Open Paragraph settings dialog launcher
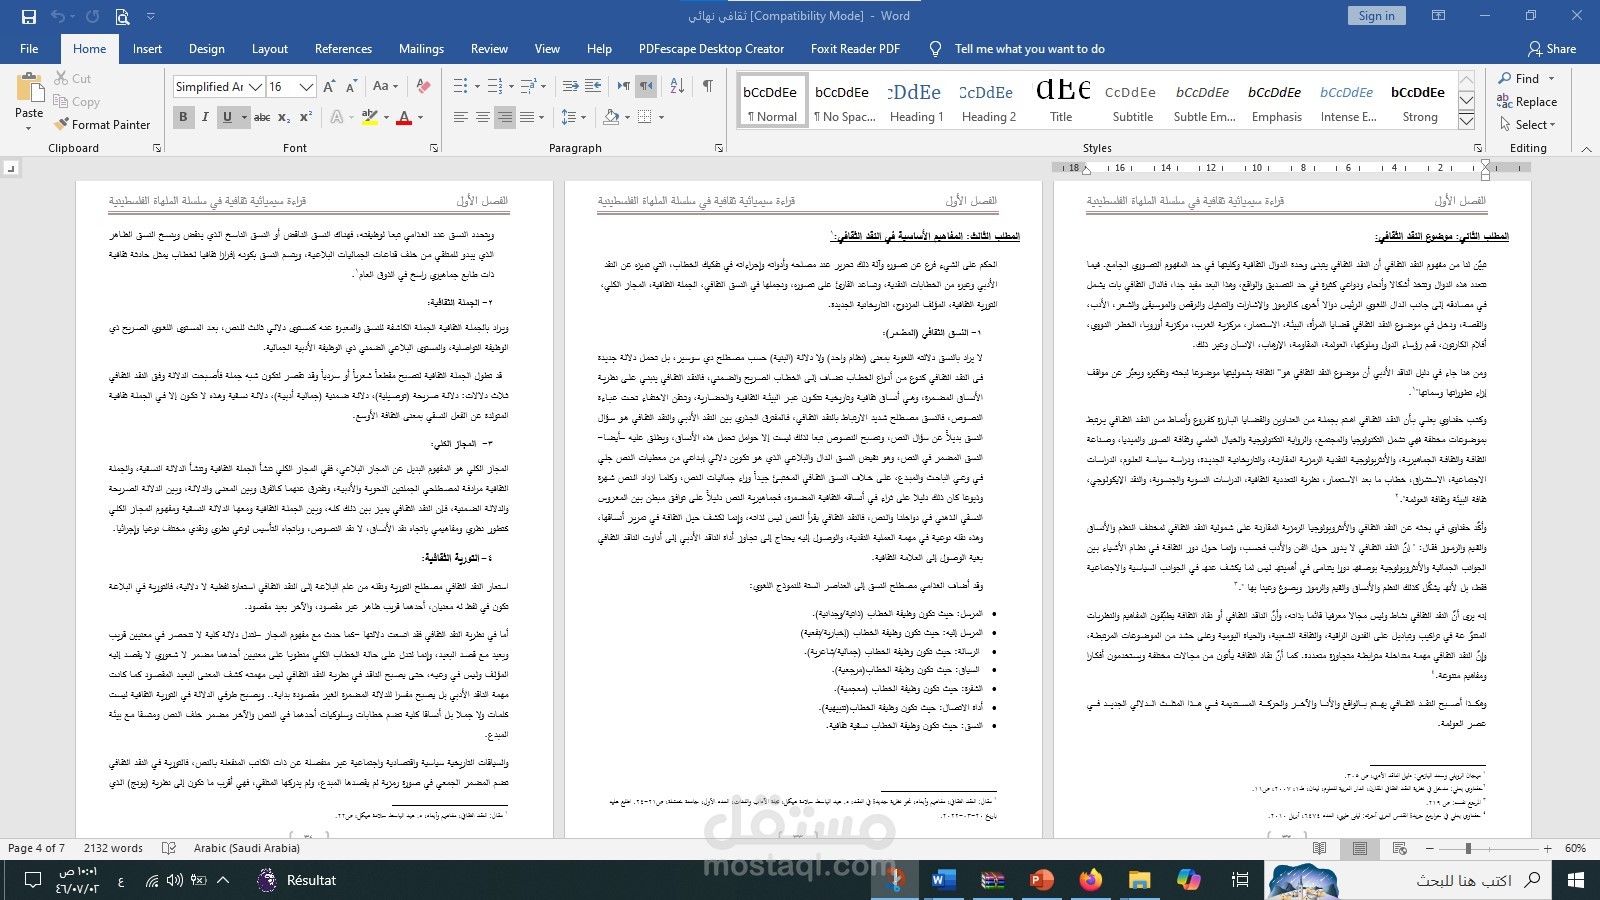Screen dimensions: 1600x900 [x=719, y=148]
